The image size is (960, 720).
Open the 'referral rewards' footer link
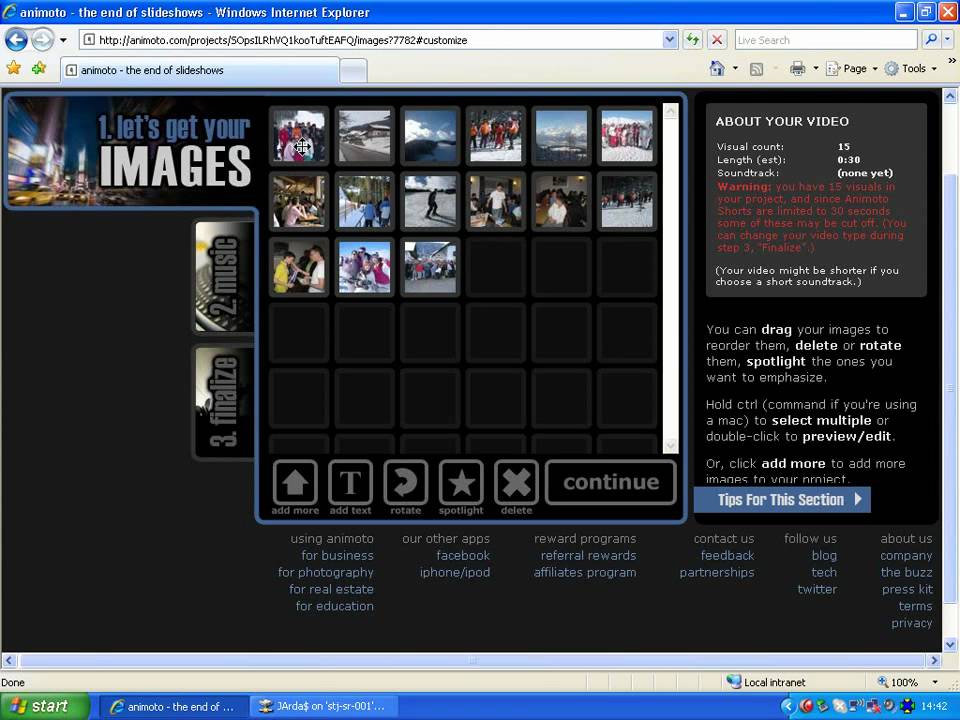point(588,555)
